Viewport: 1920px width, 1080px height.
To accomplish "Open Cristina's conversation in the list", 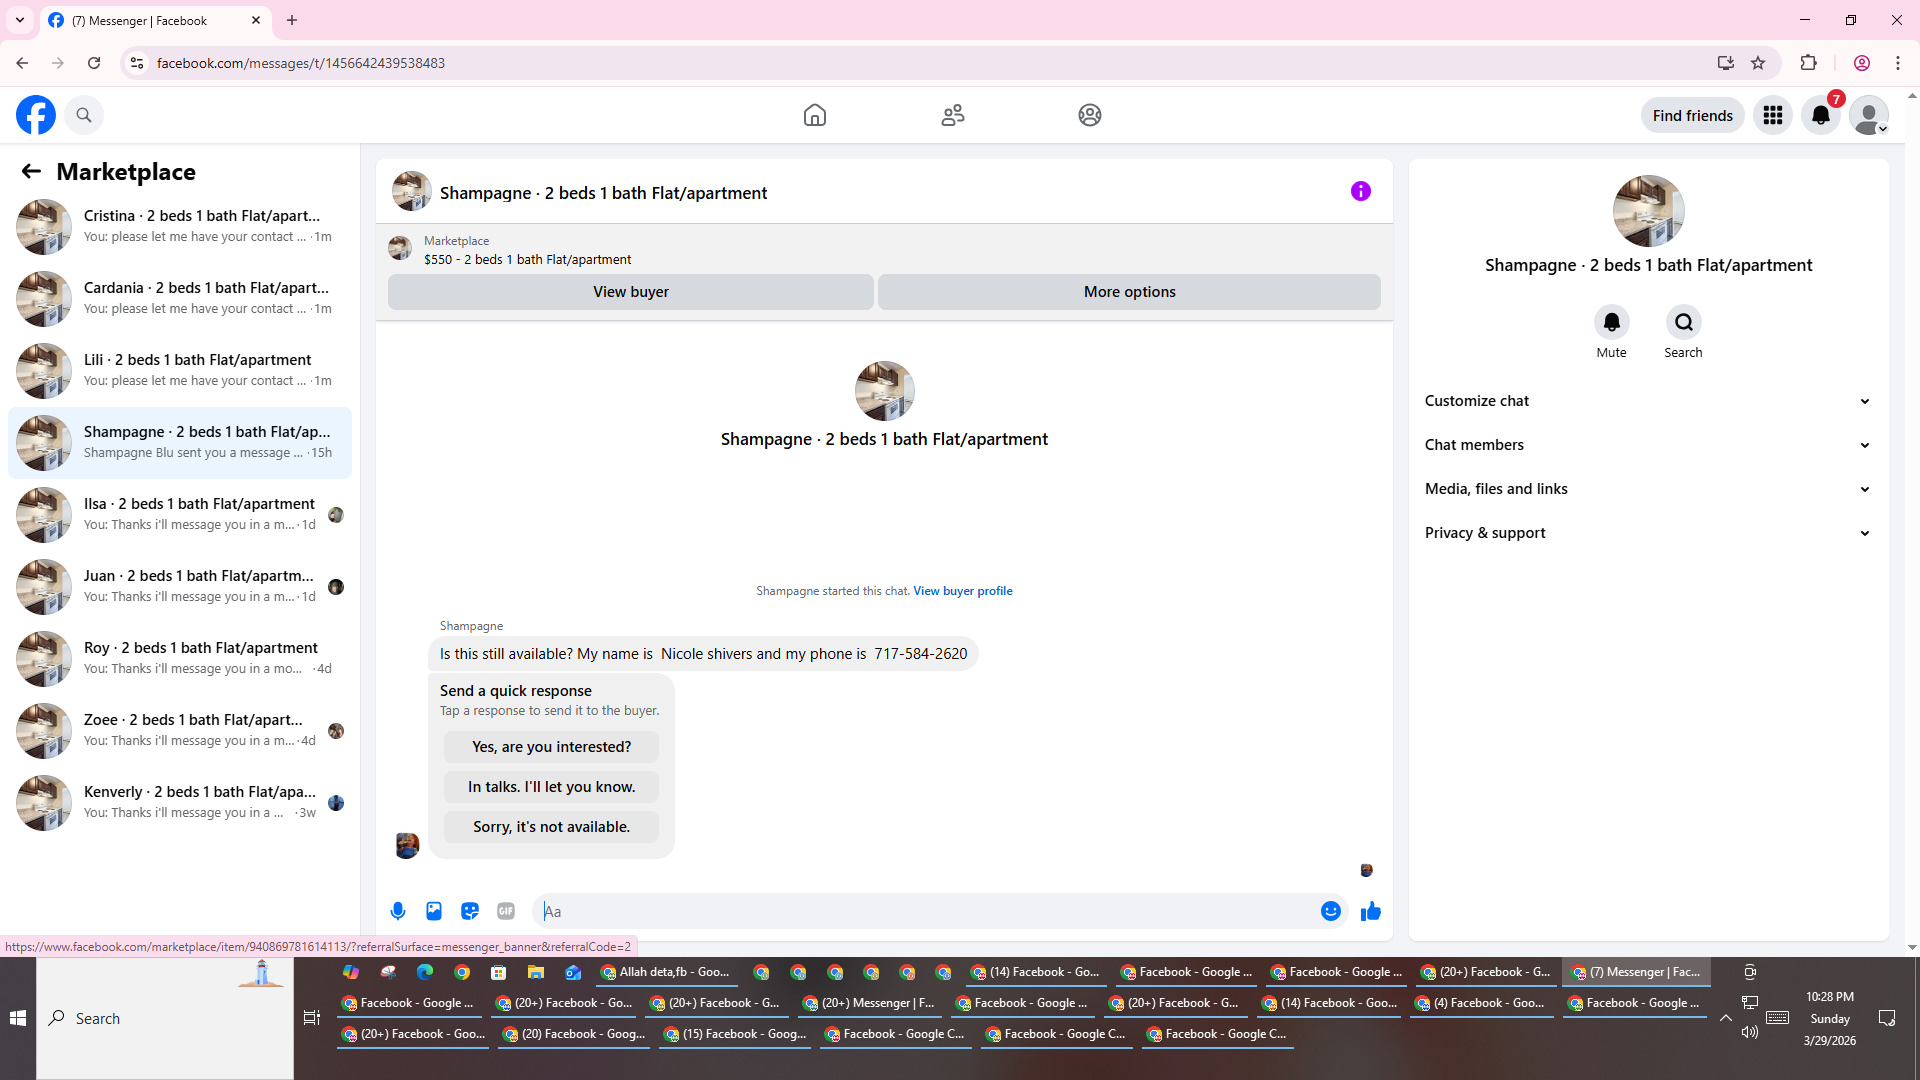I will point(180,226).
